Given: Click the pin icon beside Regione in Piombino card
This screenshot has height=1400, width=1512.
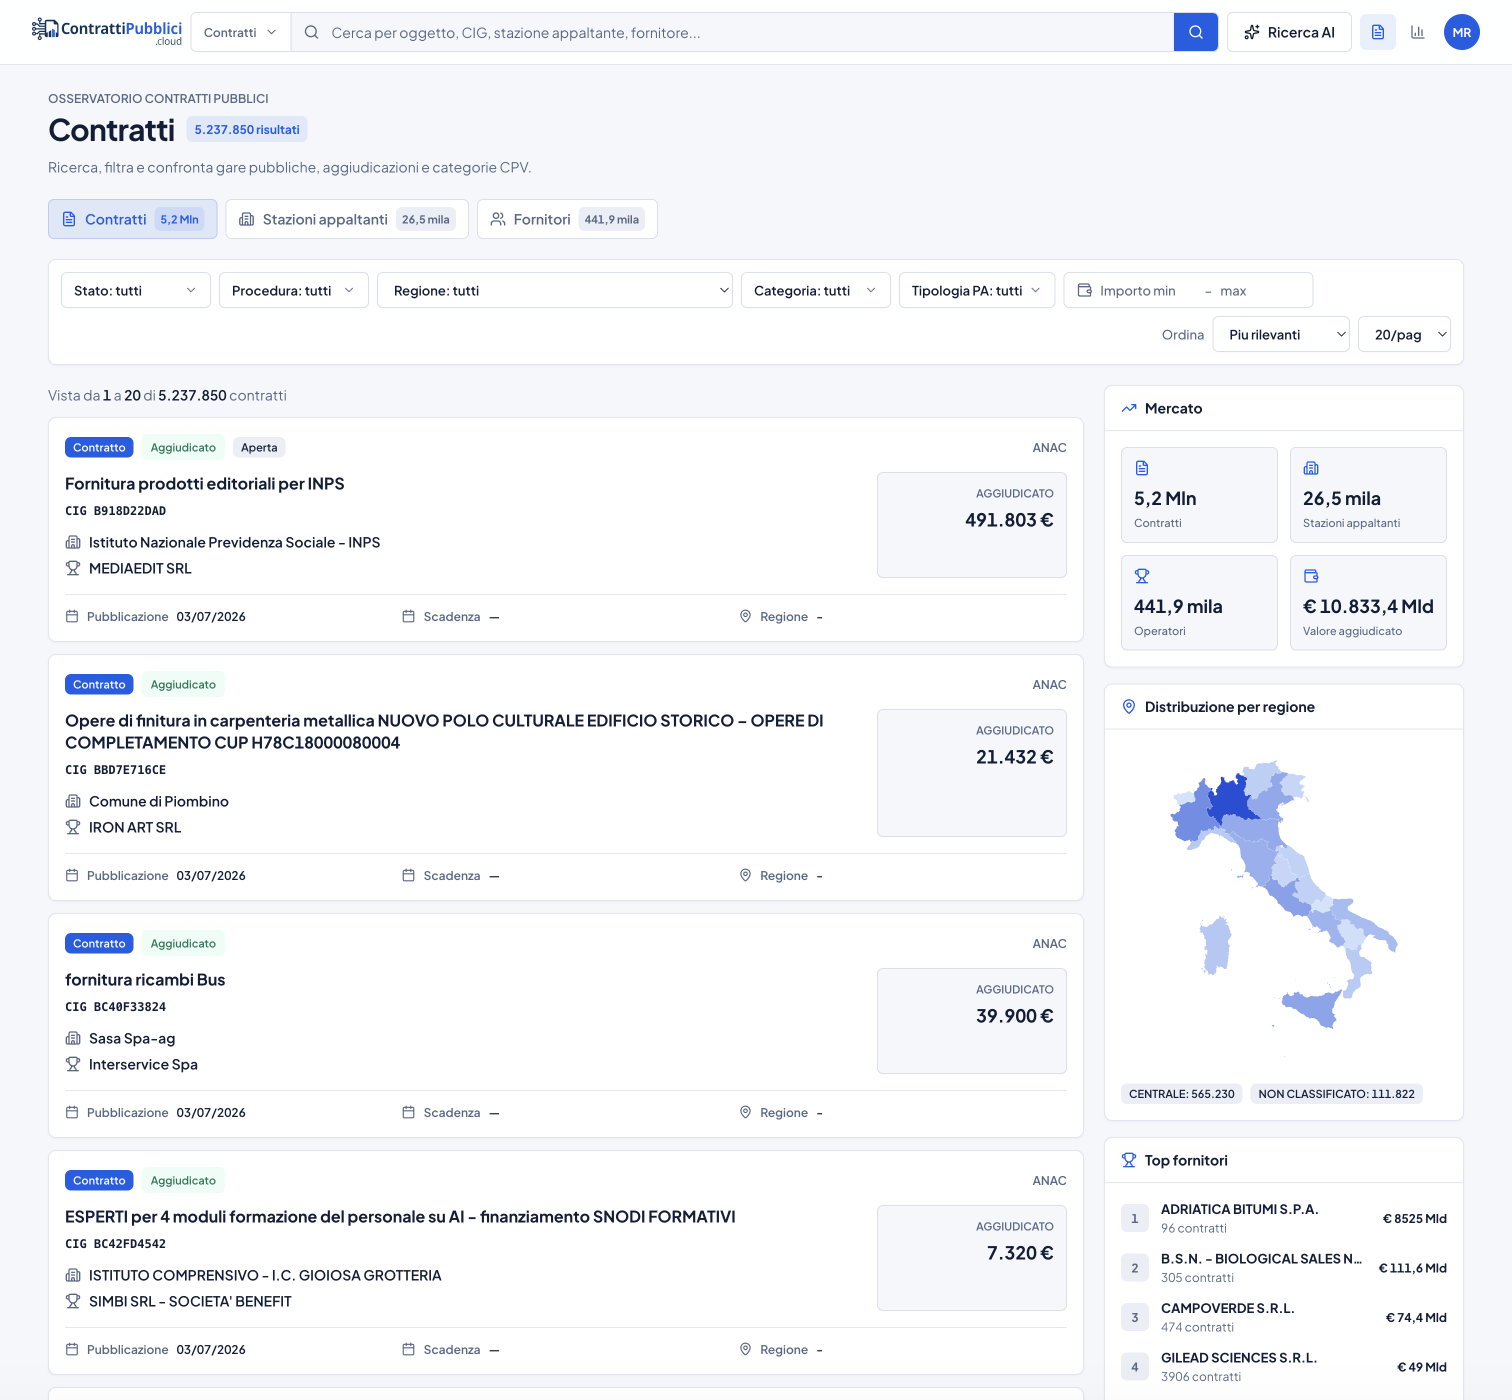Looking at the screenshot, I should [745, 875].
